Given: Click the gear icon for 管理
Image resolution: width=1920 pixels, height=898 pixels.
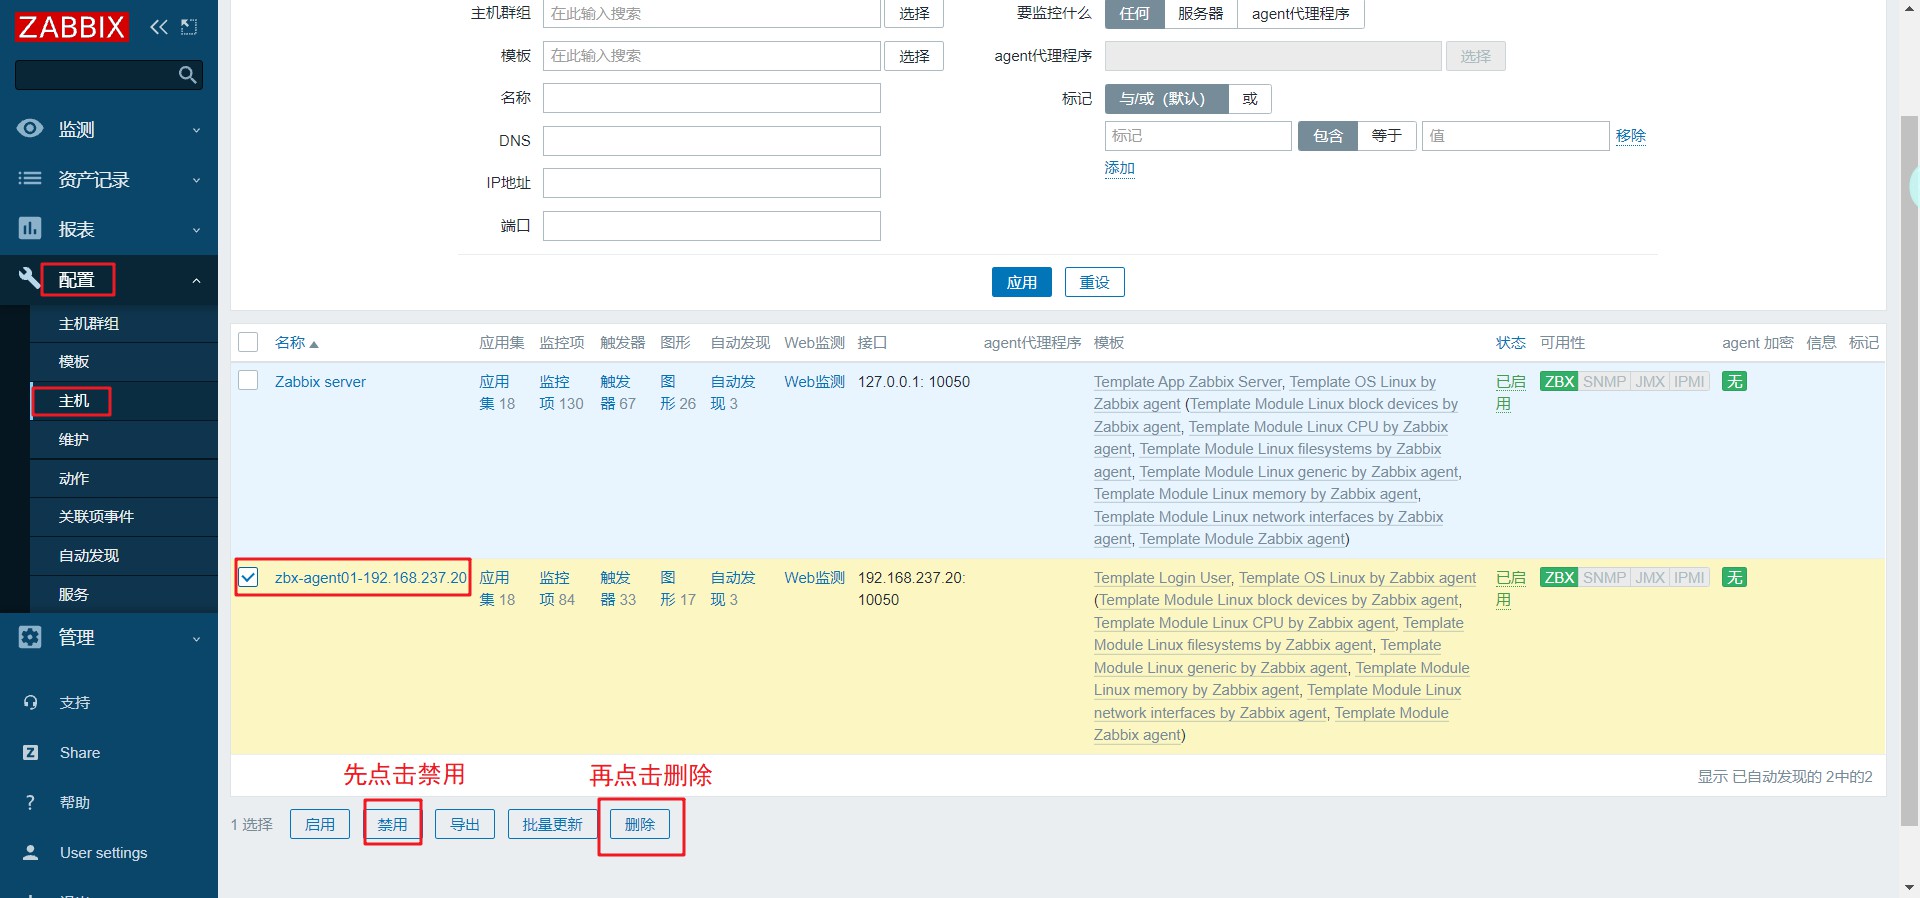Looking at the screenshot, I should 30,637.
